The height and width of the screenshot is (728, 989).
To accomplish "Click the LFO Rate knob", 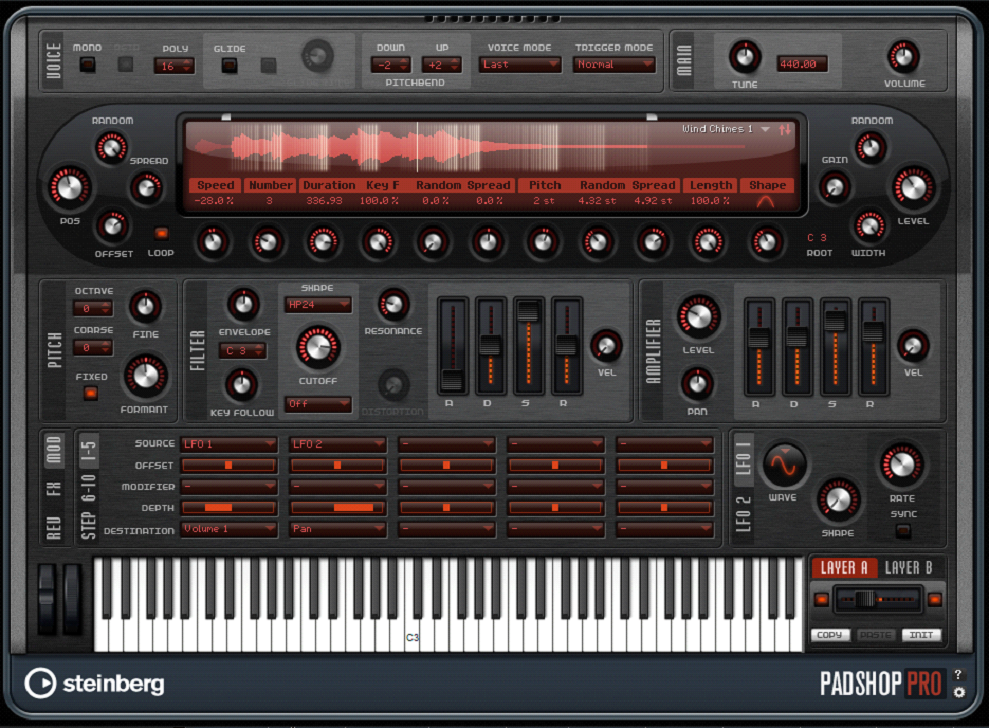I will click(901, 465).
